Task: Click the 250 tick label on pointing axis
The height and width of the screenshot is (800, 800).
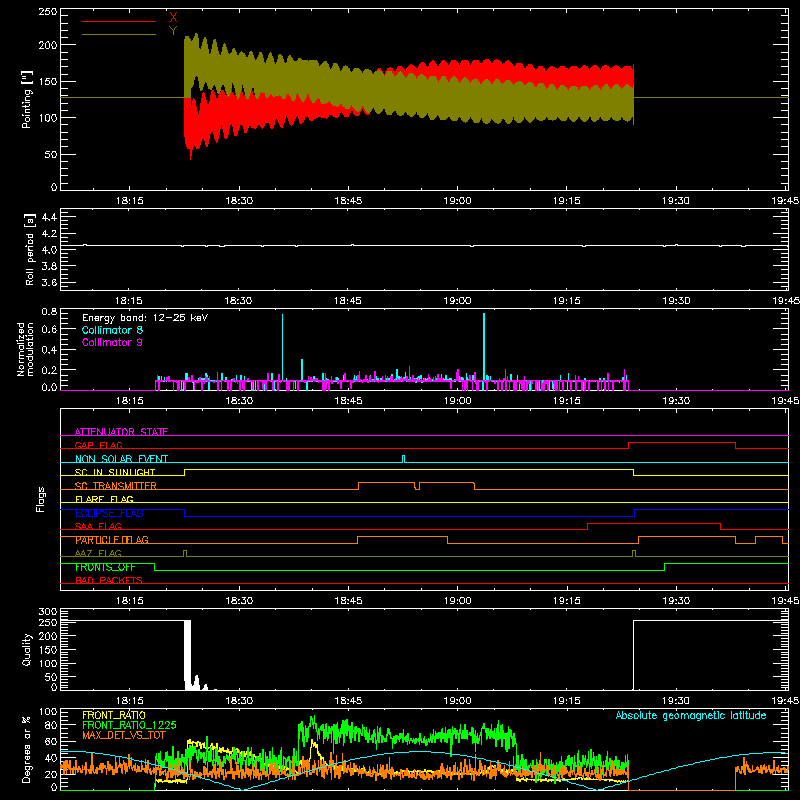Action: click(x=48, y=11)
